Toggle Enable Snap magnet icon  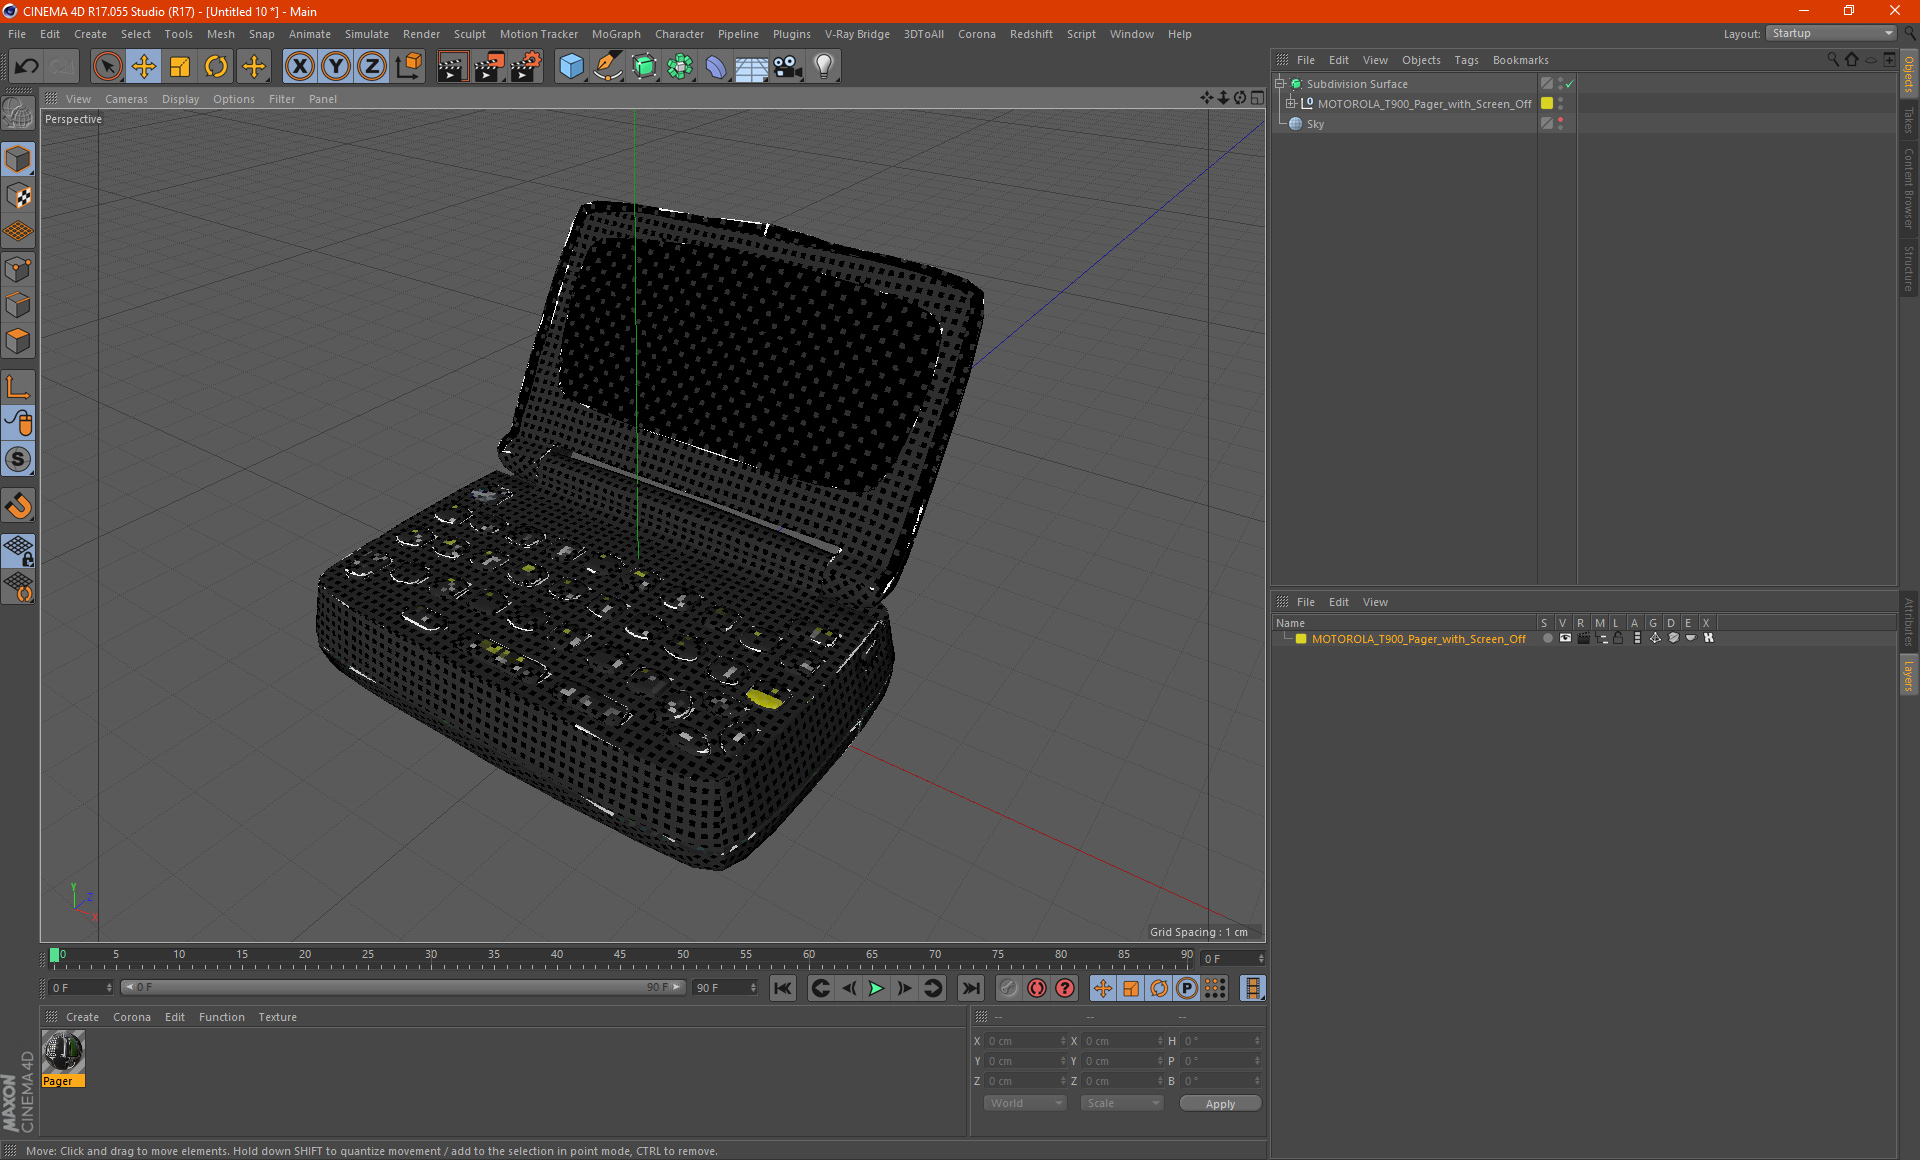pyautogui.click(x=18, y=506)
